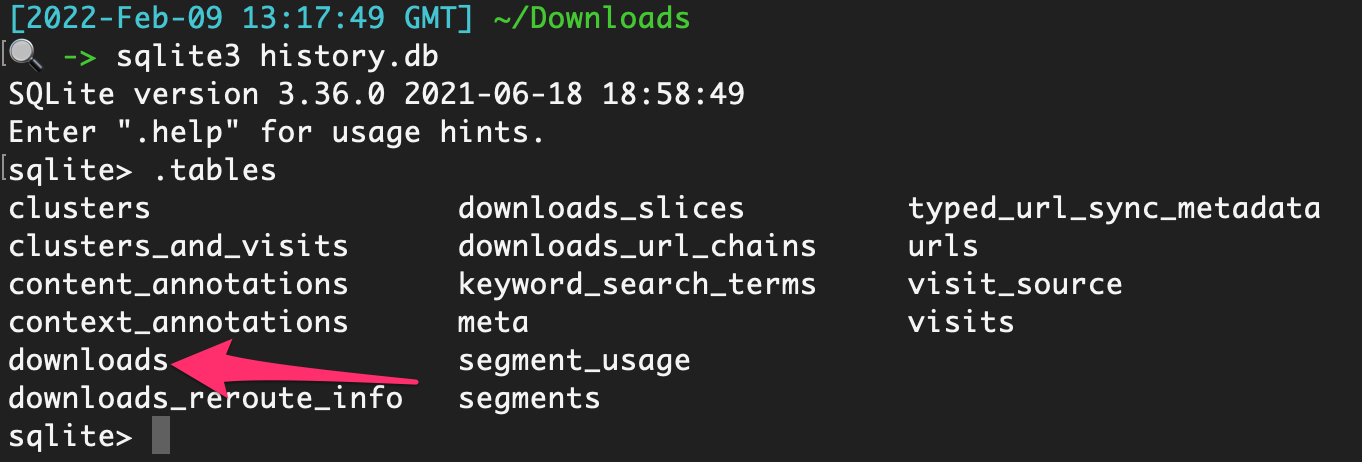This screenshot has height=462, width=1362.
Task: Click the magnifying glass prompt icon
Action: coord(26,57)
